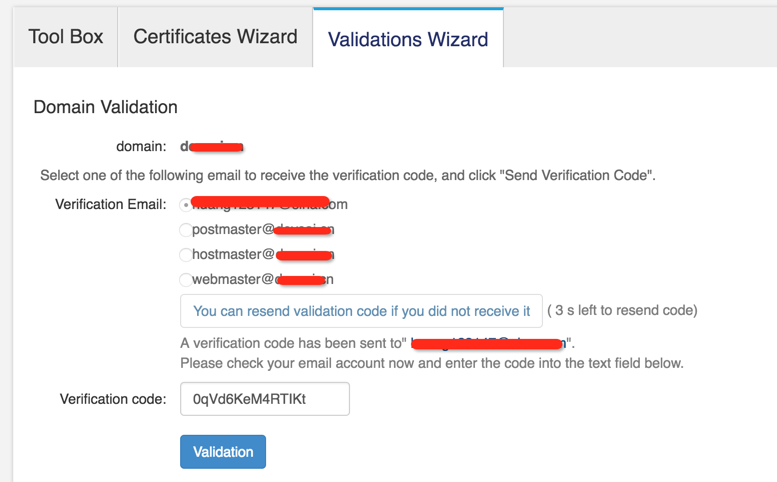Choose the webmaster@ email radio option
The width and height of the screenshot is (777, 482).
[x=186, y=279]
